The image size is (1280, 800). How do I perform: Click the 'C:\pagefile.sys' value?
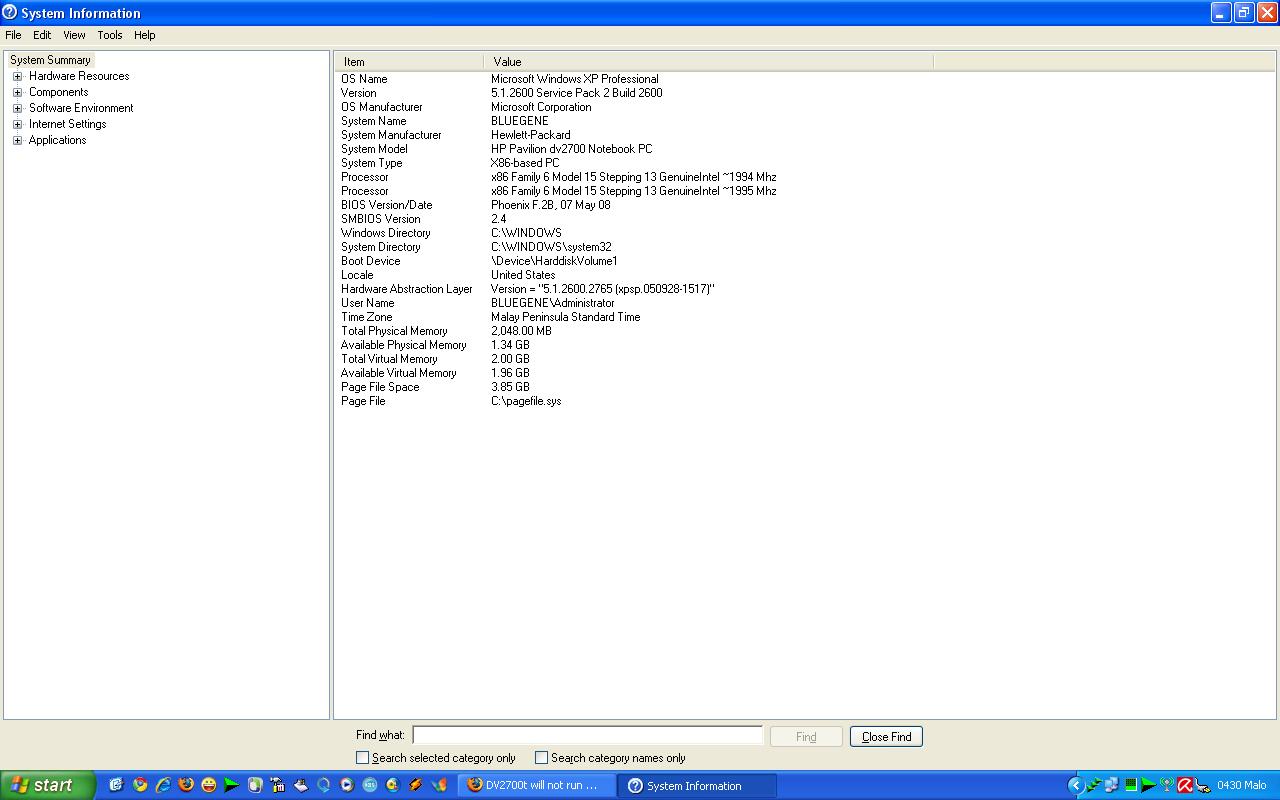point(526,401)
